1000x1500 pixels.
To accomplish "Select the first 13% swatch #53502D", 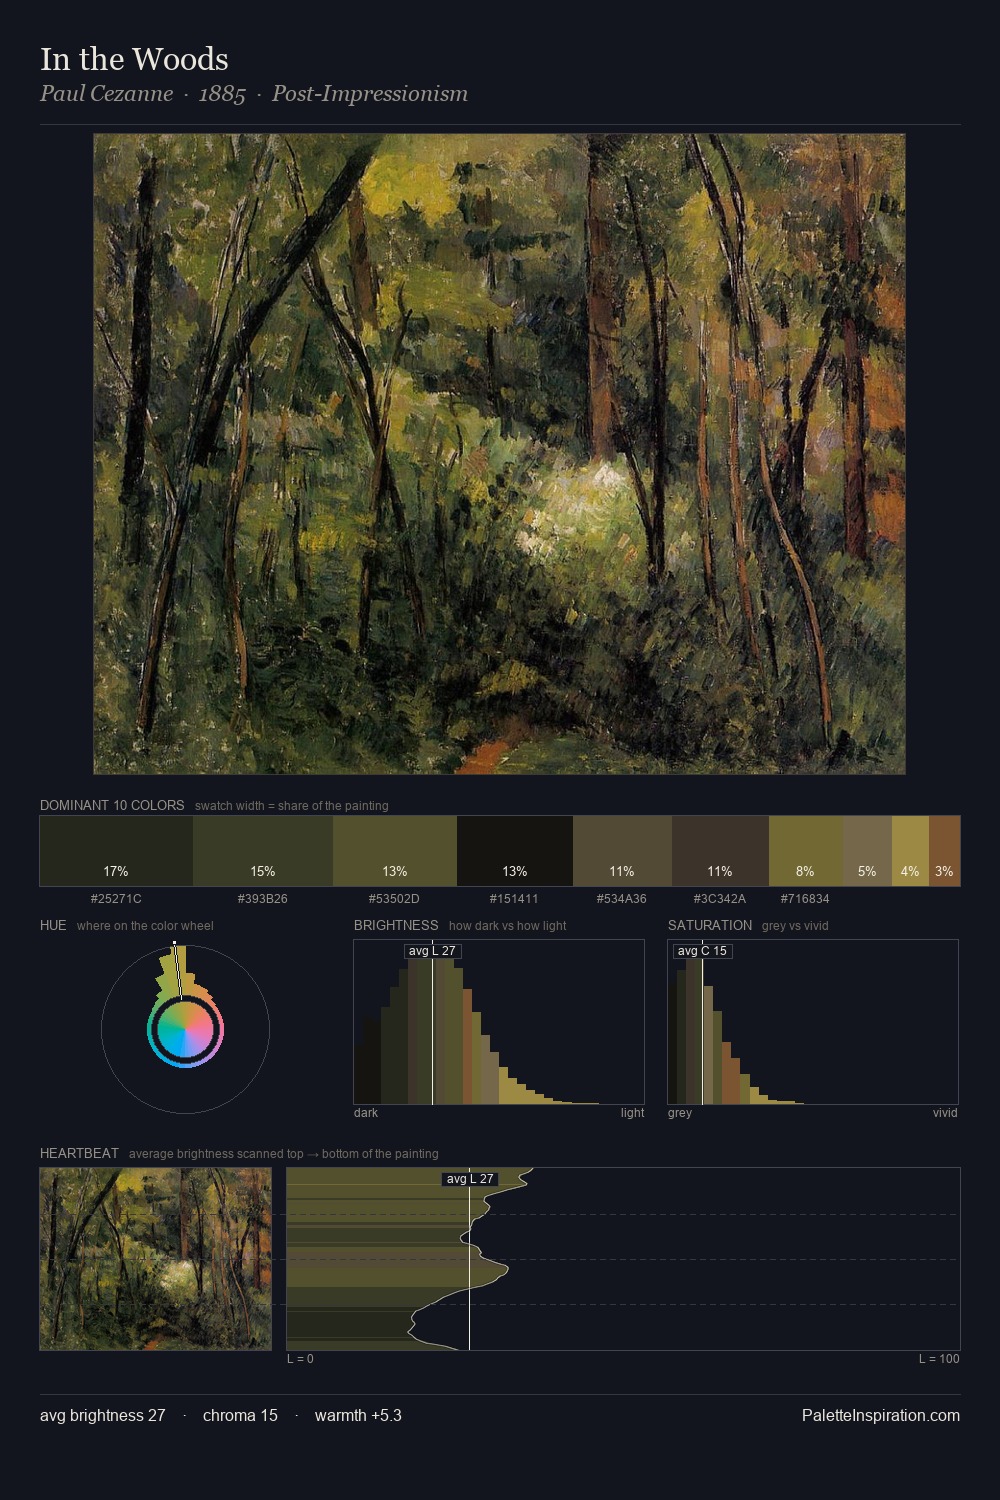I will pos(395,851).
